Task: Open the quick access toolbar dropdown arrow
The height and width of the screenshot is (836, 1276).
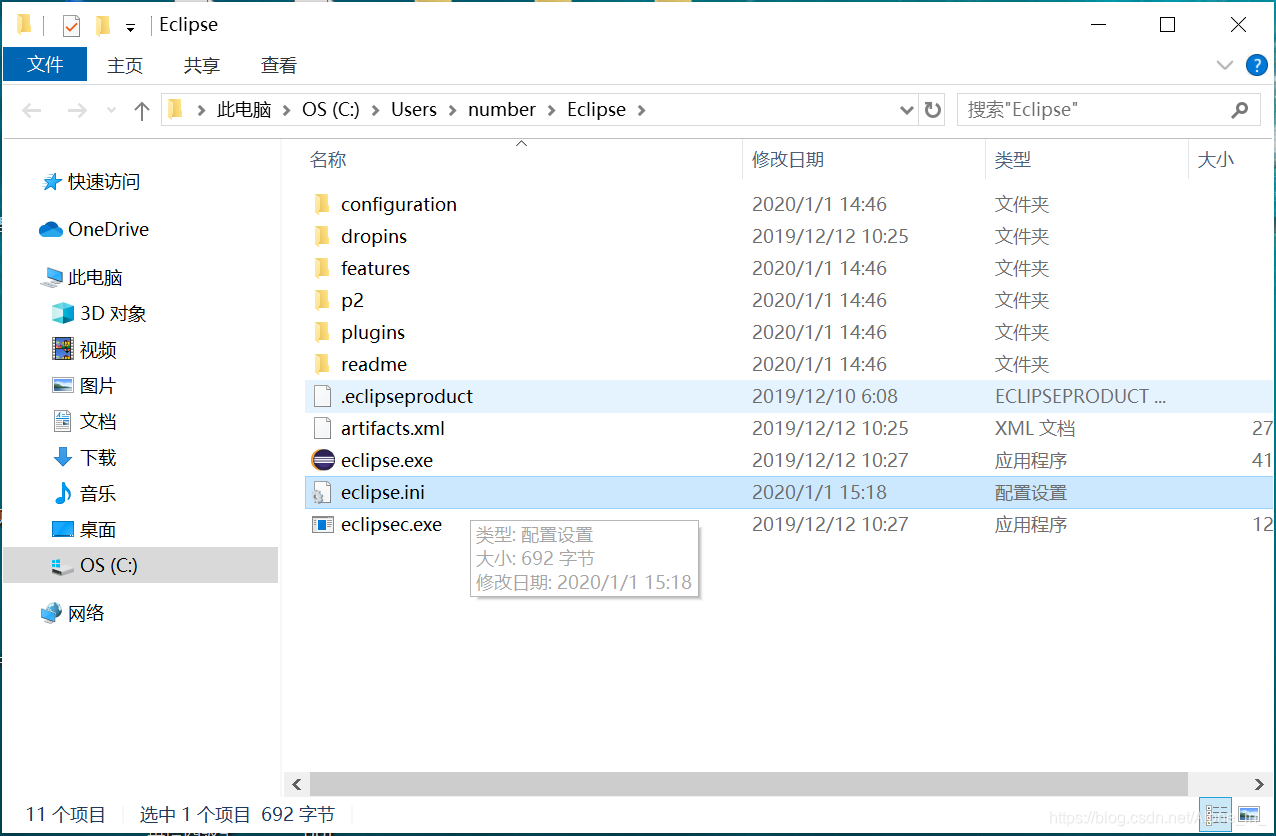Action: (130, 27)
